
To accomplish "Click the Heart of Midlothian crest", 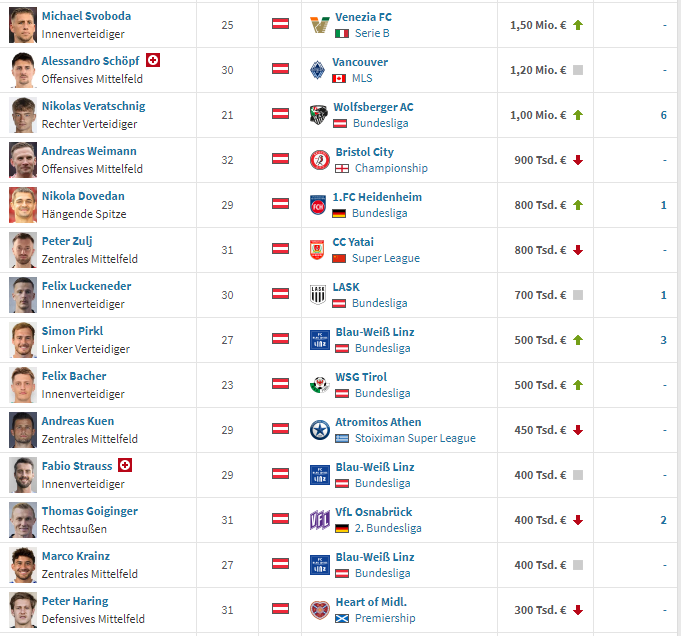I will tap(320, 610).
